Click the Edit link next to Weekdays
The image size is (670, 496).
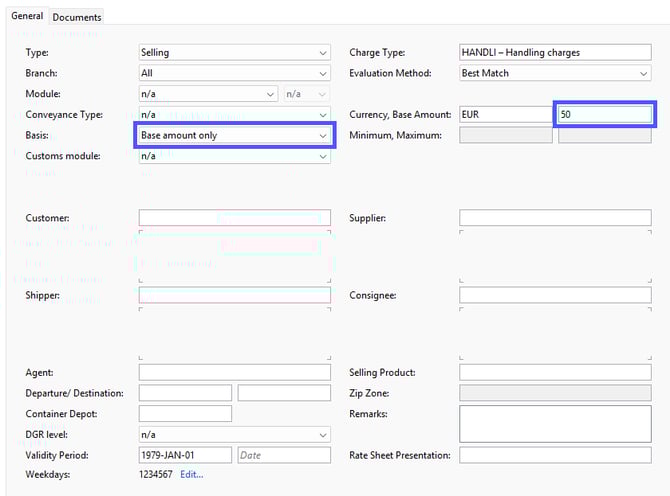pos(191,474)
